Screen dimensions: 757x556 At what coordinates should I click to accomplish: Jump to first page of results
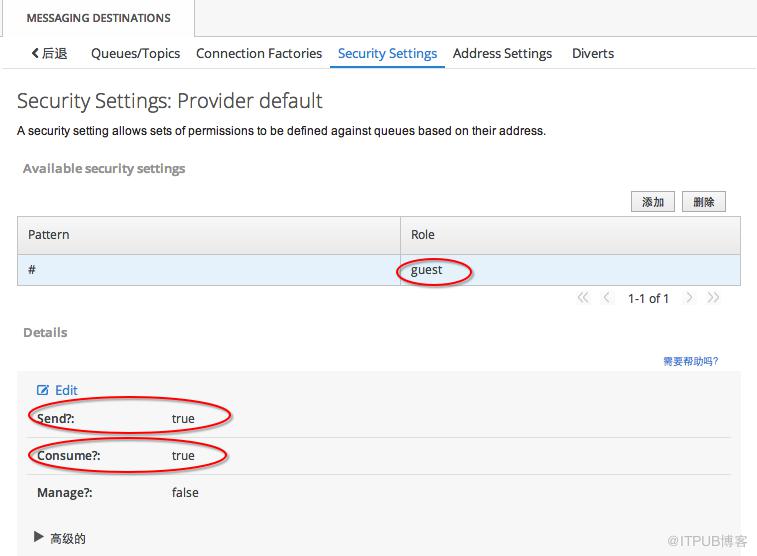click(x=583, y=298)
